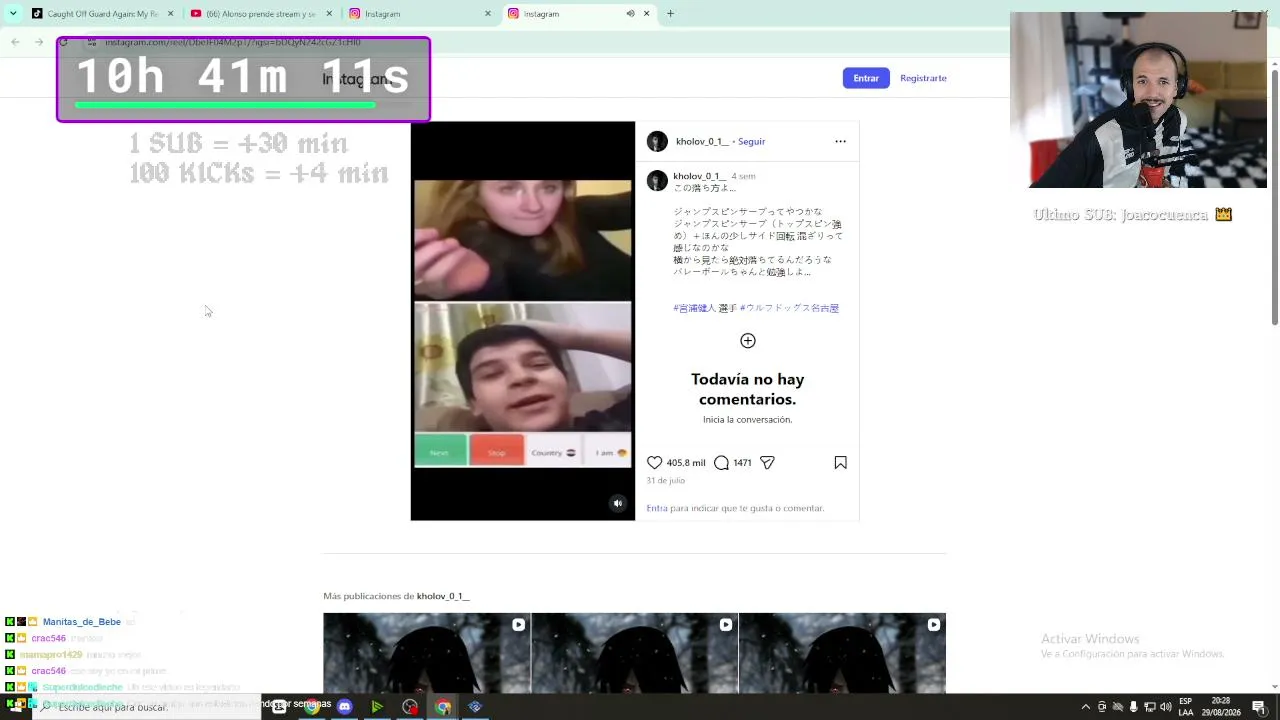Image resolution: width=1280 pixels, height=720 pixels.
Task: Open Discord from the taskbar
Action: coord(345,707)
